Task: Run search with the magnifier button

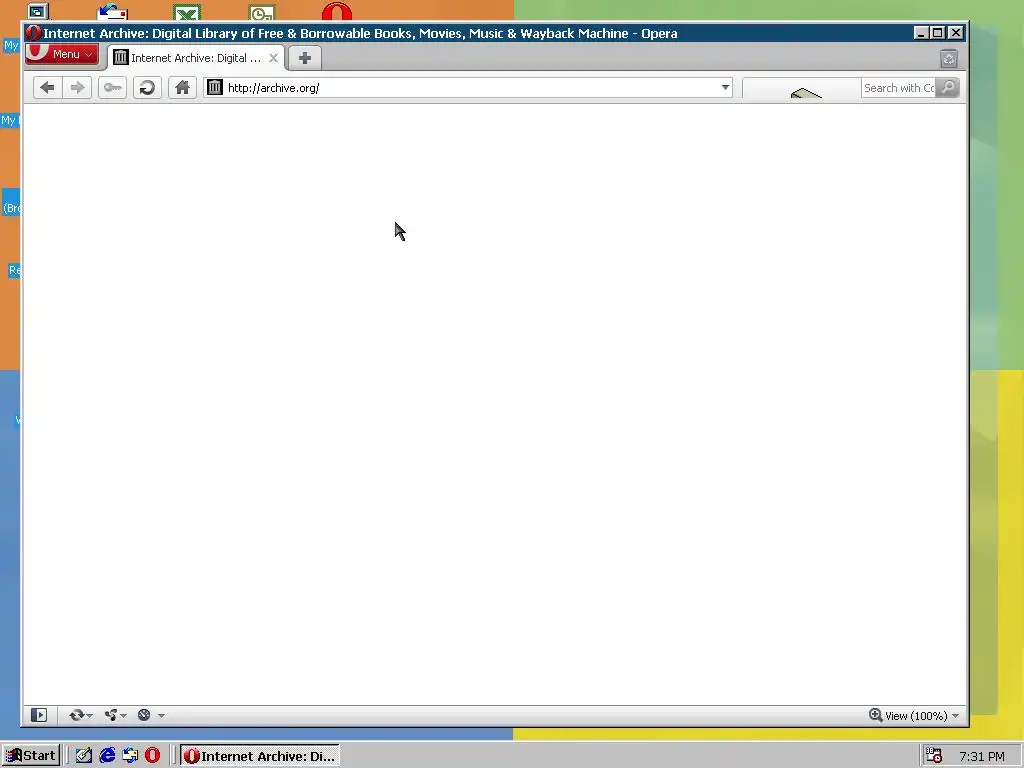Action: (x=948, y=88)
